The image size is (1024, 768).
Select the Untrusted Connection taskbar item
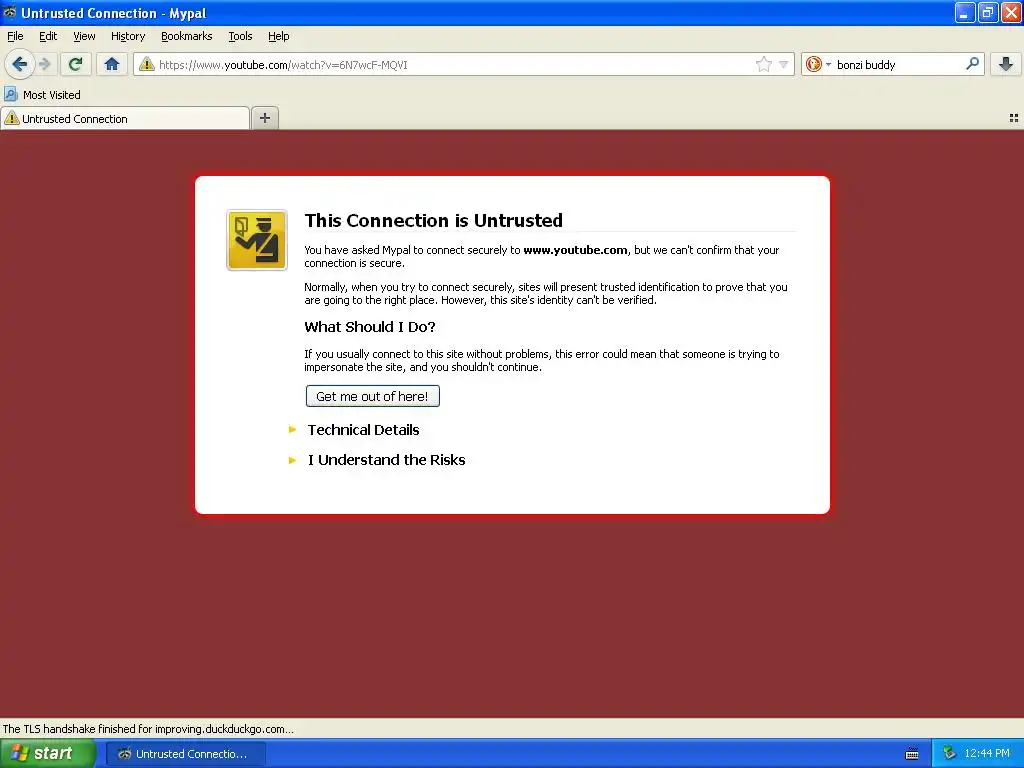(186, 754)
